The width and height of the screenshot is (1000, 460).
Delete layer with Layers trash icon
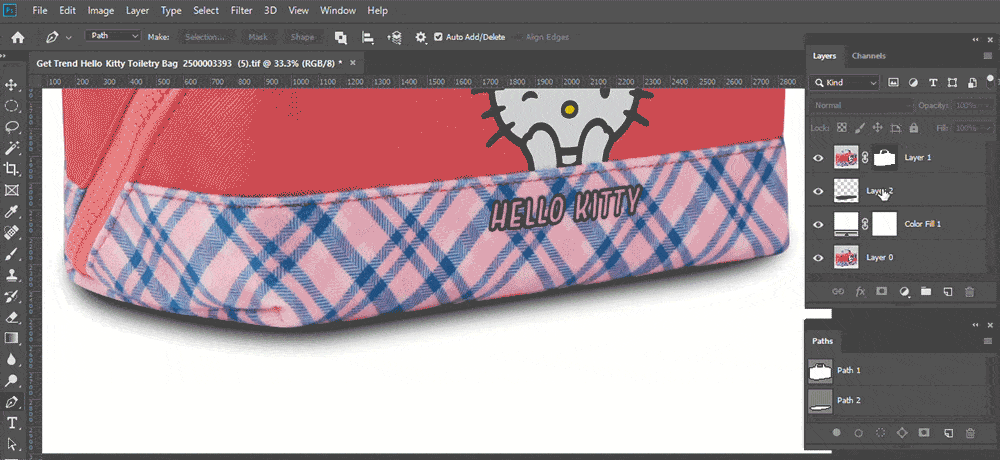[x=969, y=292]
